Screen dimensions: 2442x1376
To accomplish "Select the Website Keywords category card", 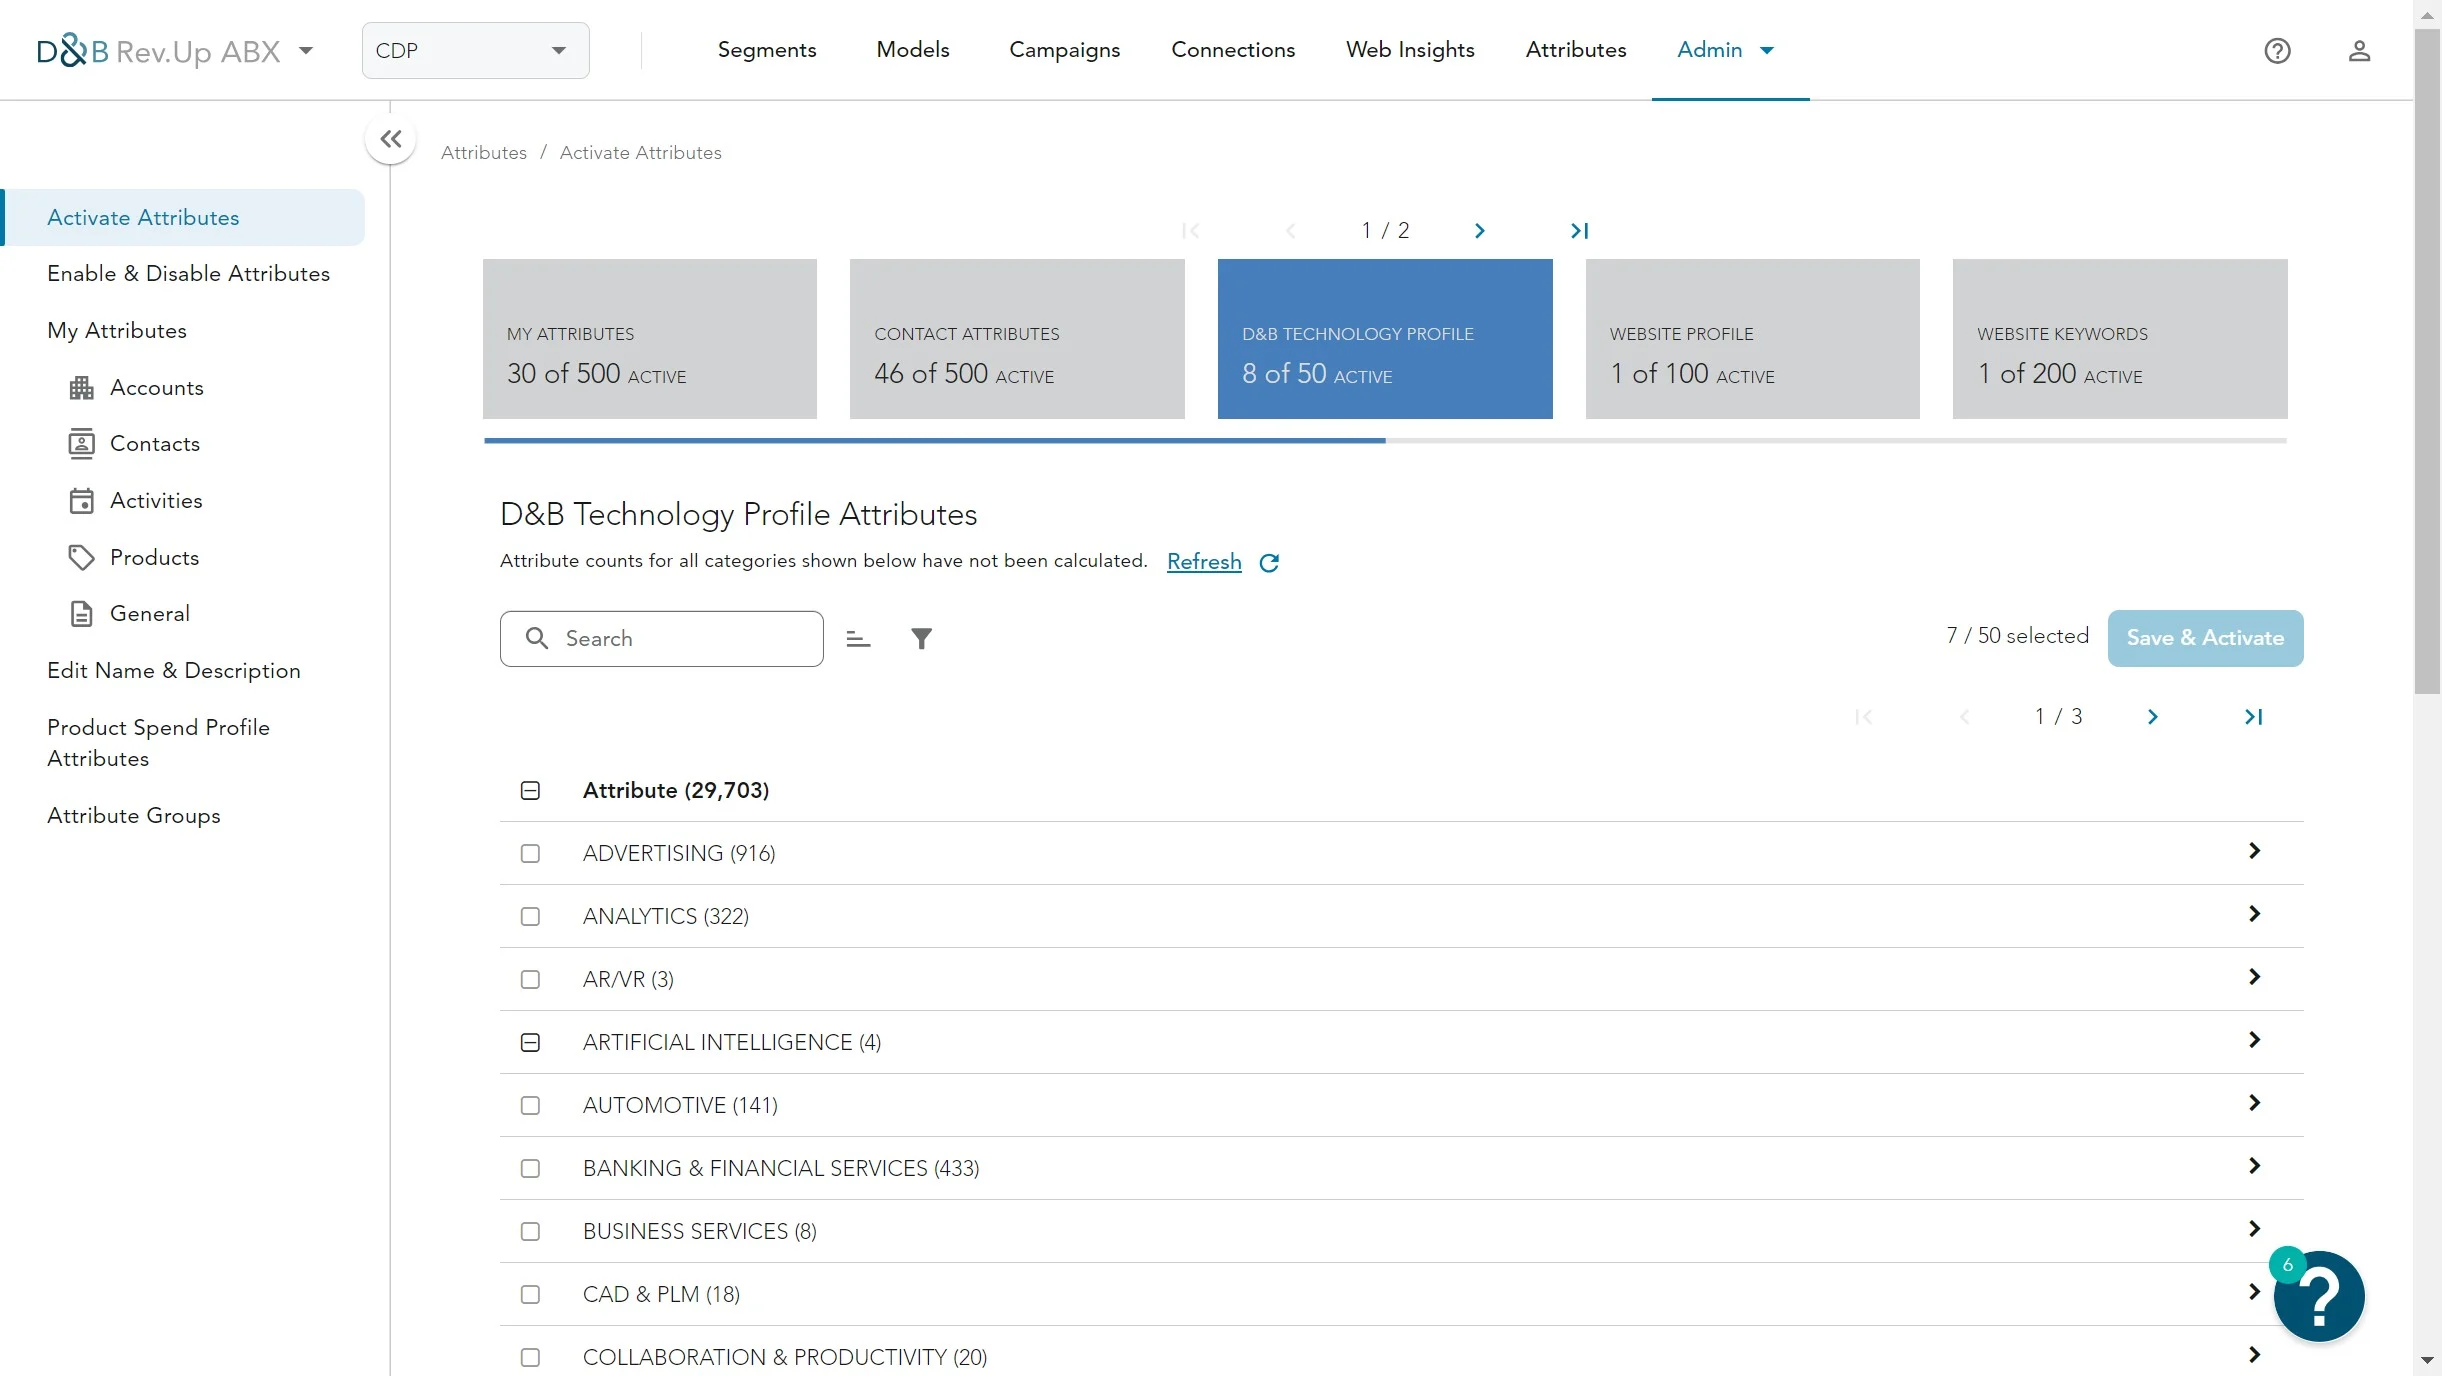I will pyautogui.click(x=2120, y=339).
